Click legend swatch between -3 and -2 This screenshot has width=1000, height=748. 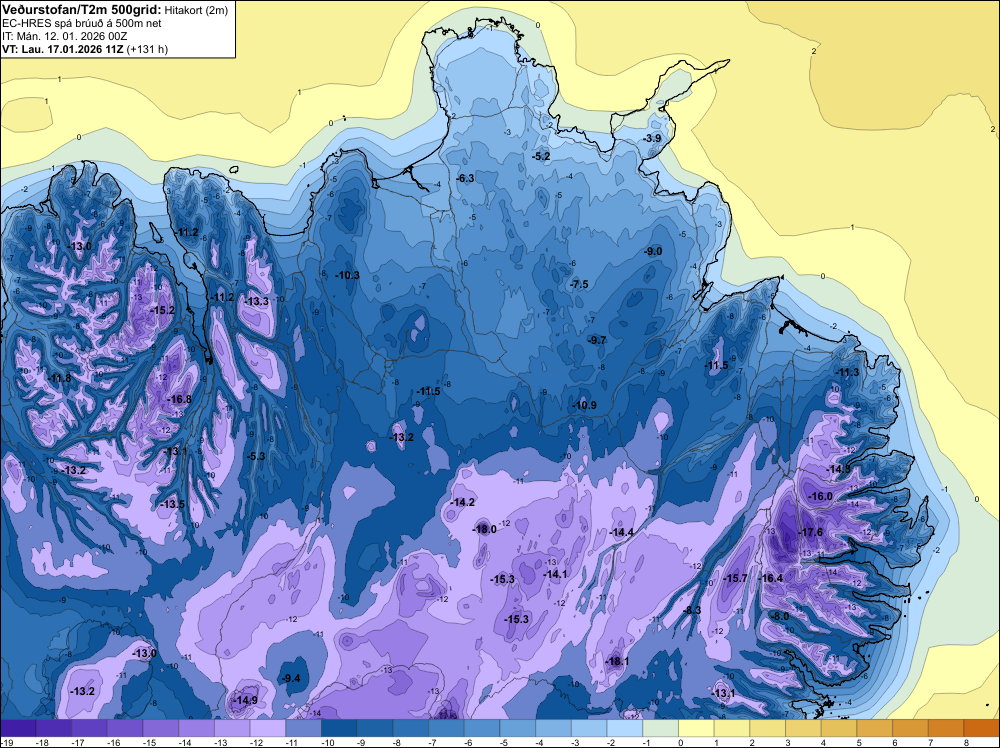(x=589, y=728)
